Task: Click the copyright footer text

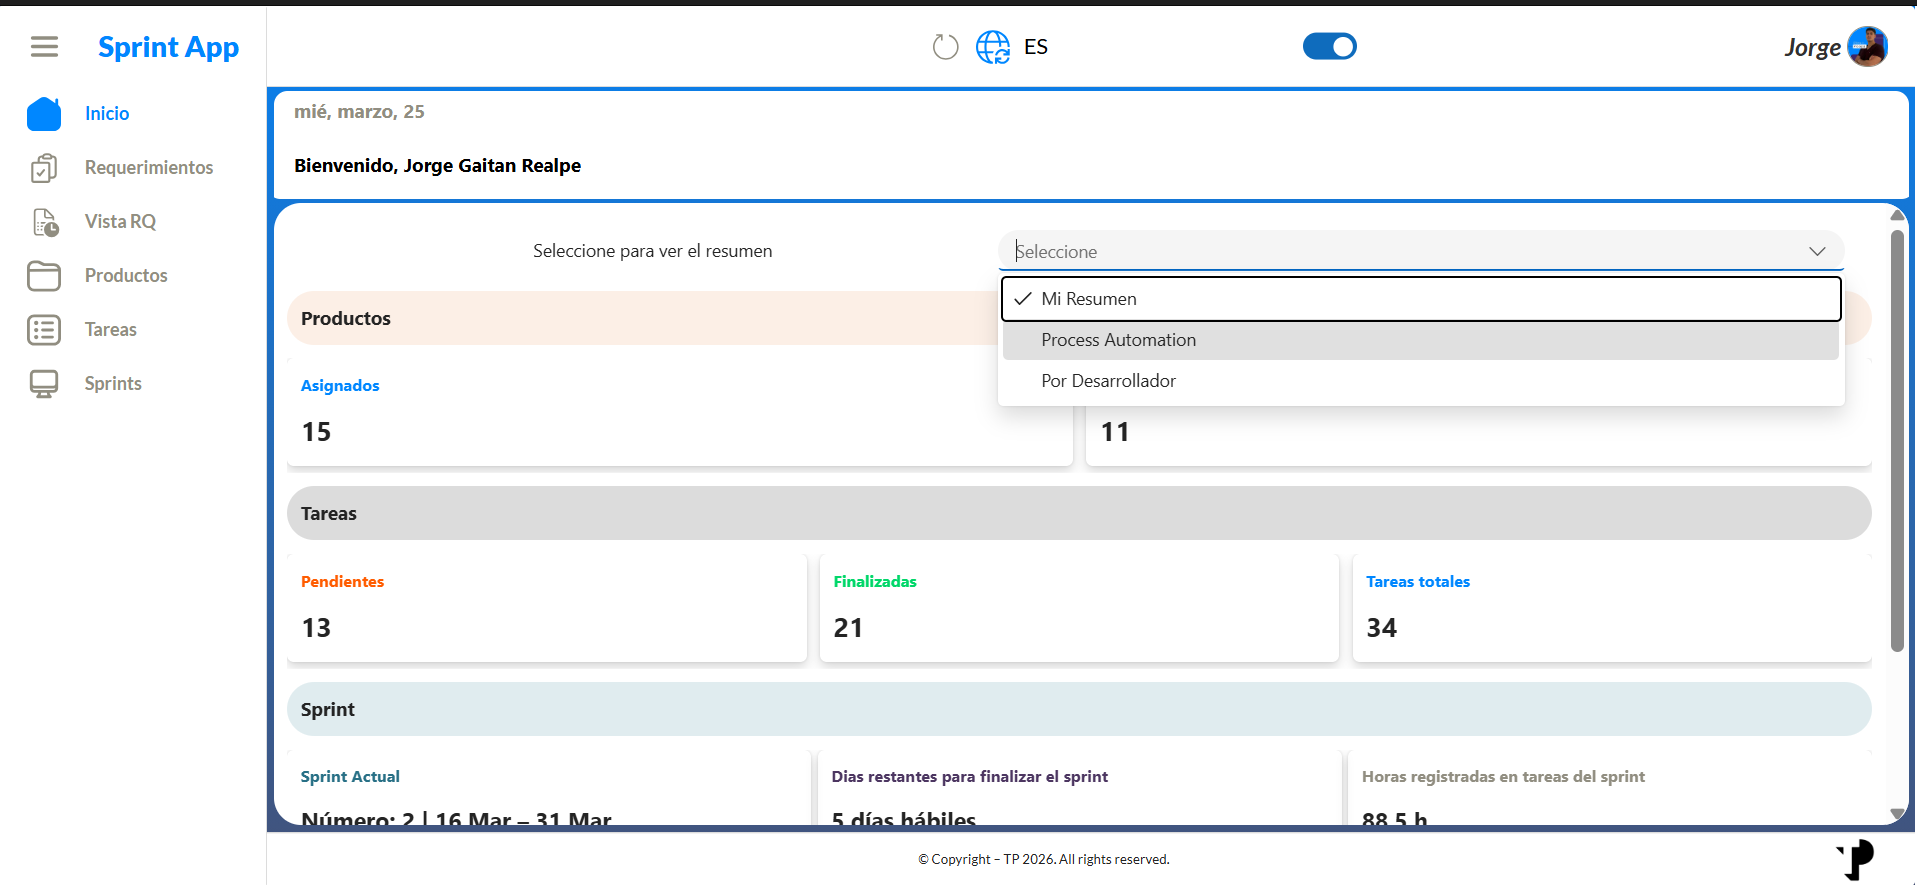Action: click(1044, 859)
